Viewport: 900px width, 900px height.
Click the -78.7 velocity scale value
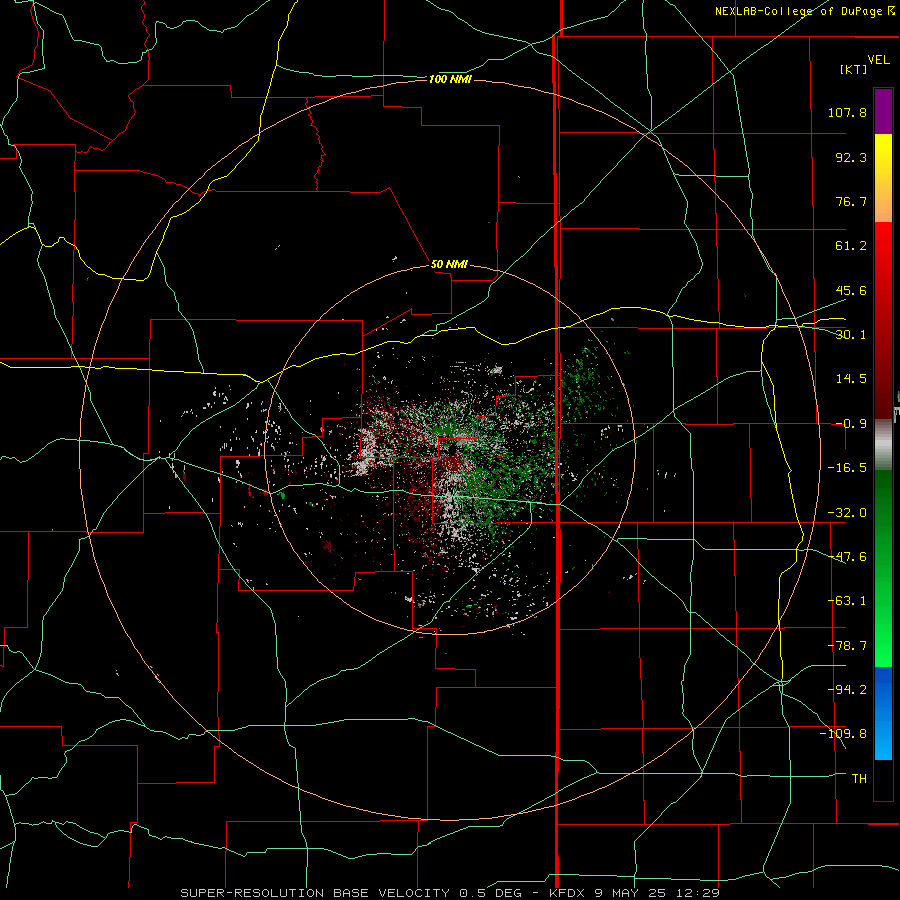click(x=847, y=646)
